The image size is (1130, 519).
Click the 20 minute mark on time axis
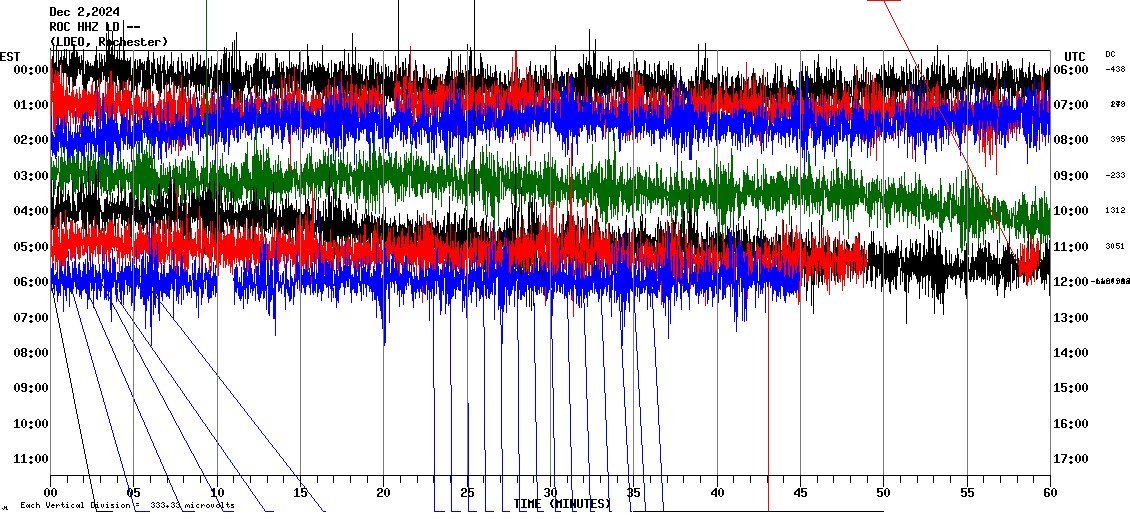coord(383,493)
